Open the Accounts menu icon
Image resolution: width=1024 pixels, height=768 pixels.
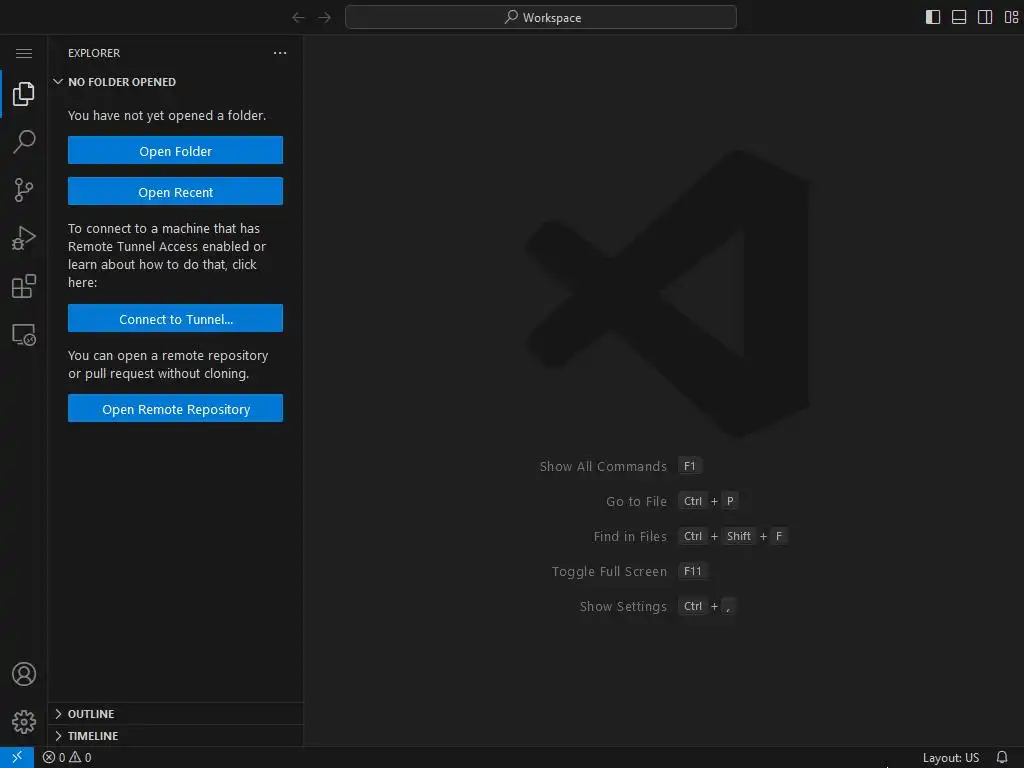pyautogui.click(x=24, y=674)
